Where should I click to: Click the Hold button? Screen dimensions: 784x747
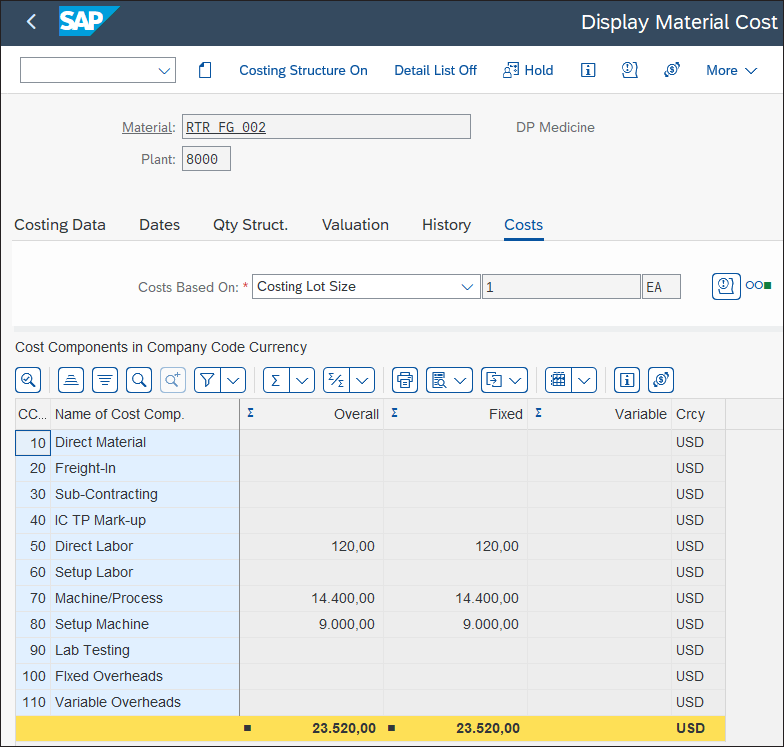coord(528,70)
